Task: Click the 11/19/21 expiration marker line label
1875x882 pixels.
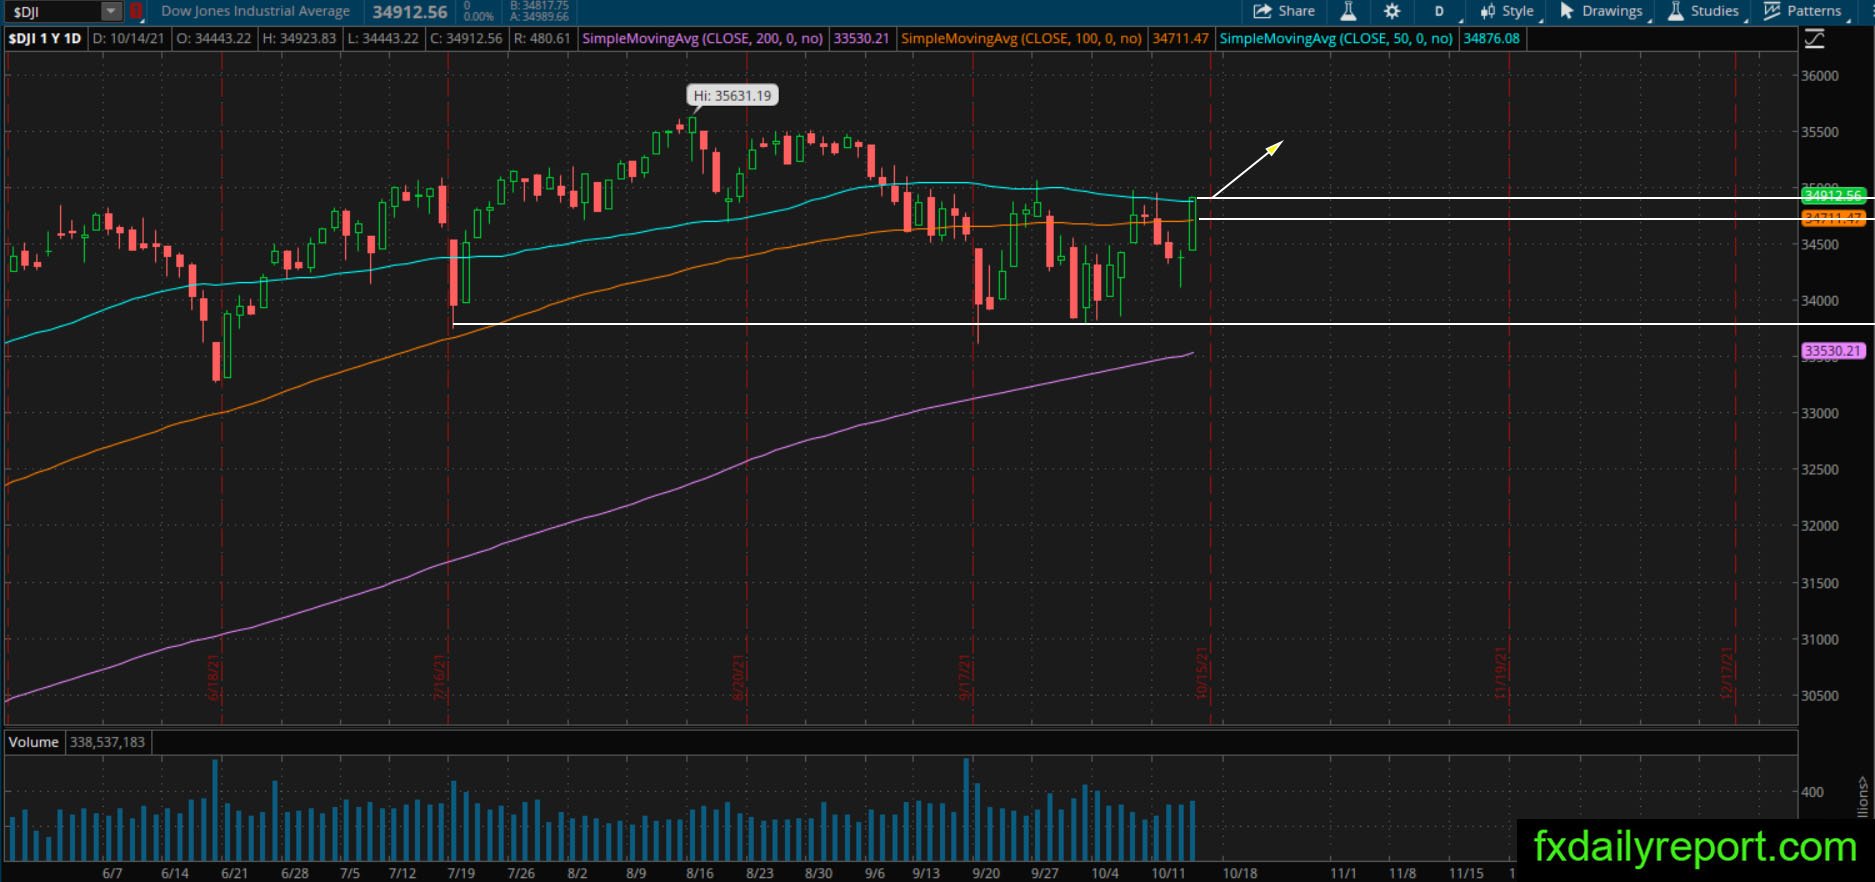Action: tap(1501, 673)
